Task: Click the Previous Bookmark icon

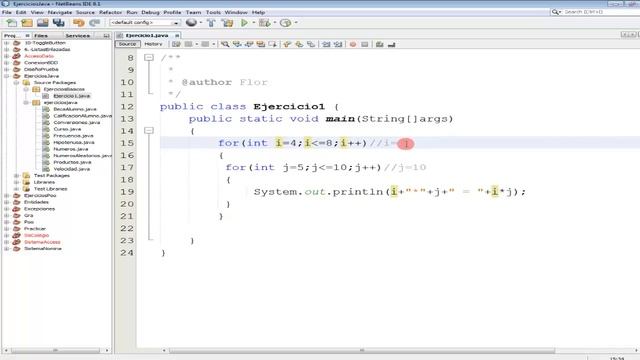Action: [x=287, y=44]
